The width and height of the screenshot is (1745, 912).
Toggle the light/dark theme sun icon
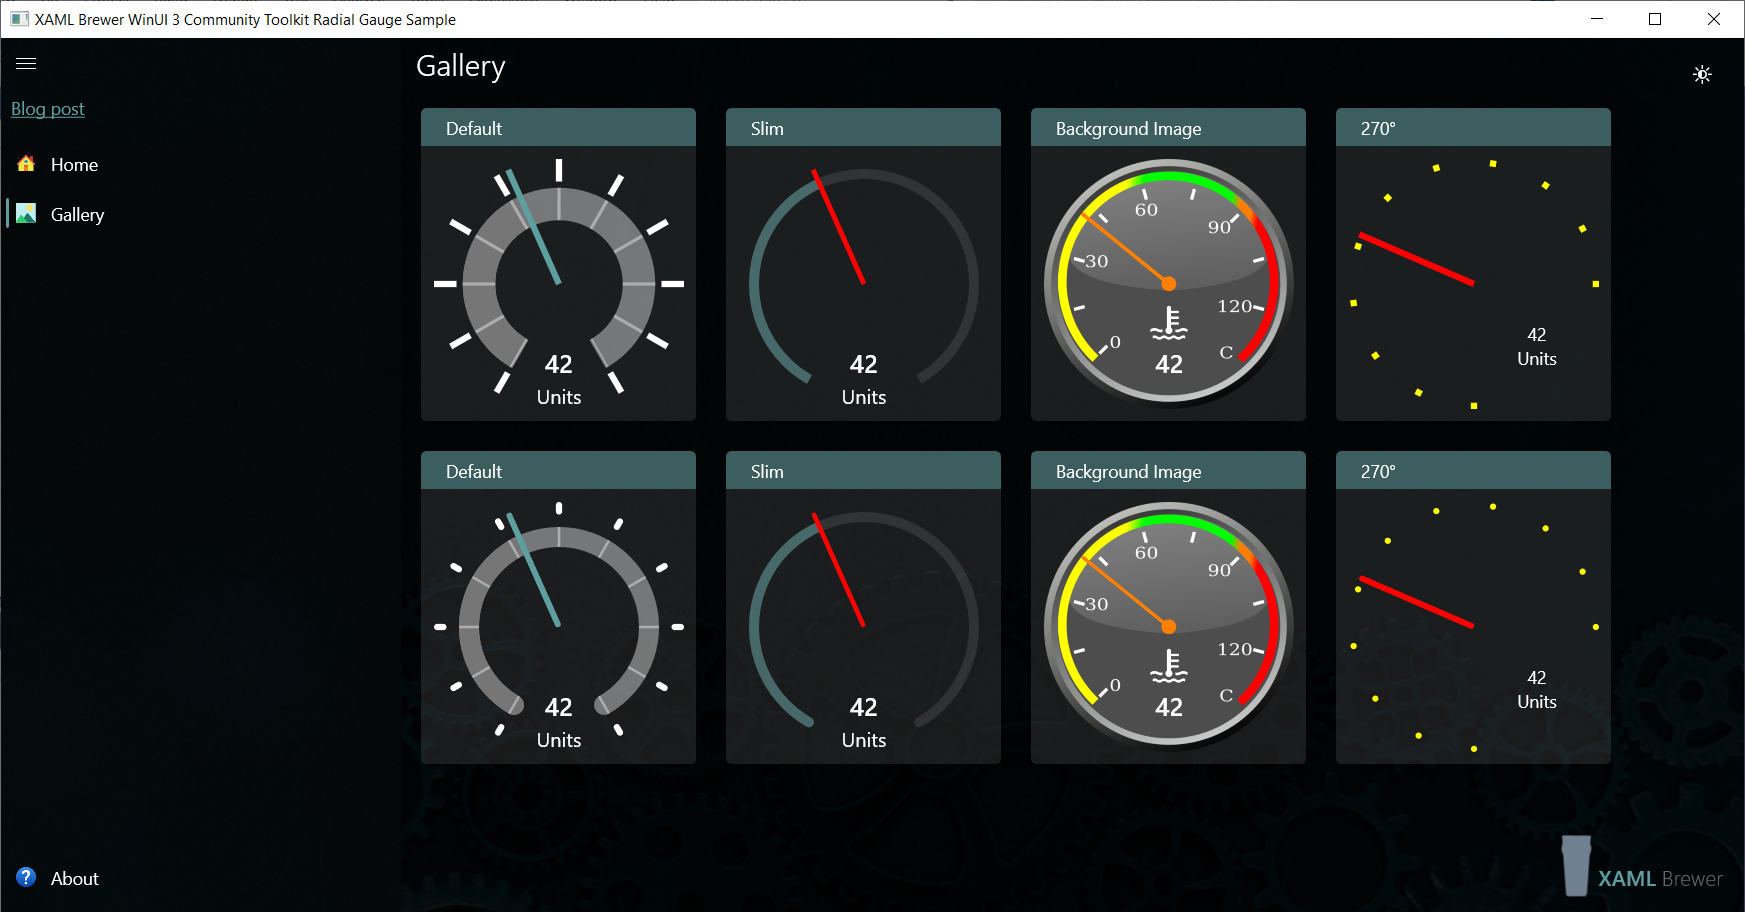tap(1702, 75)
